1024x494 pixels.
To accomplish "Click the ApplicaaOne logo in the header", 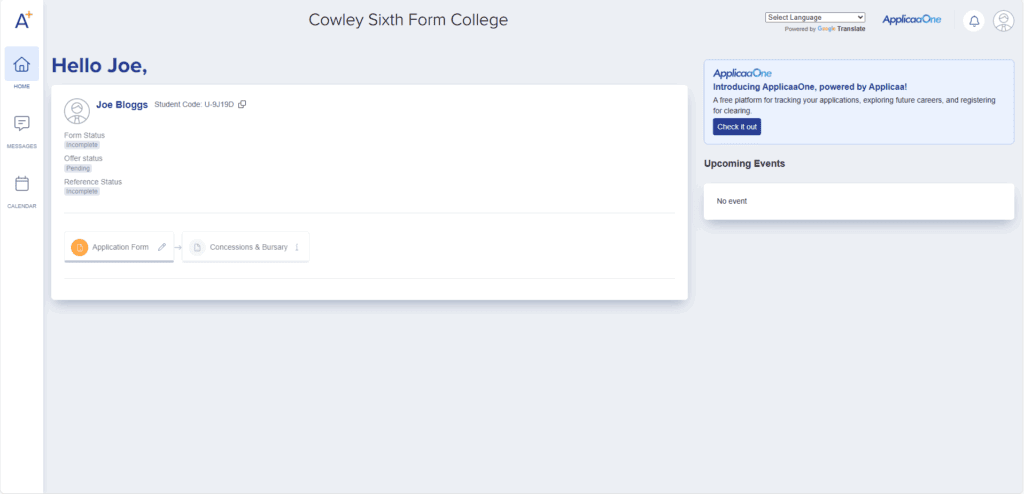I will click(910, 20).
